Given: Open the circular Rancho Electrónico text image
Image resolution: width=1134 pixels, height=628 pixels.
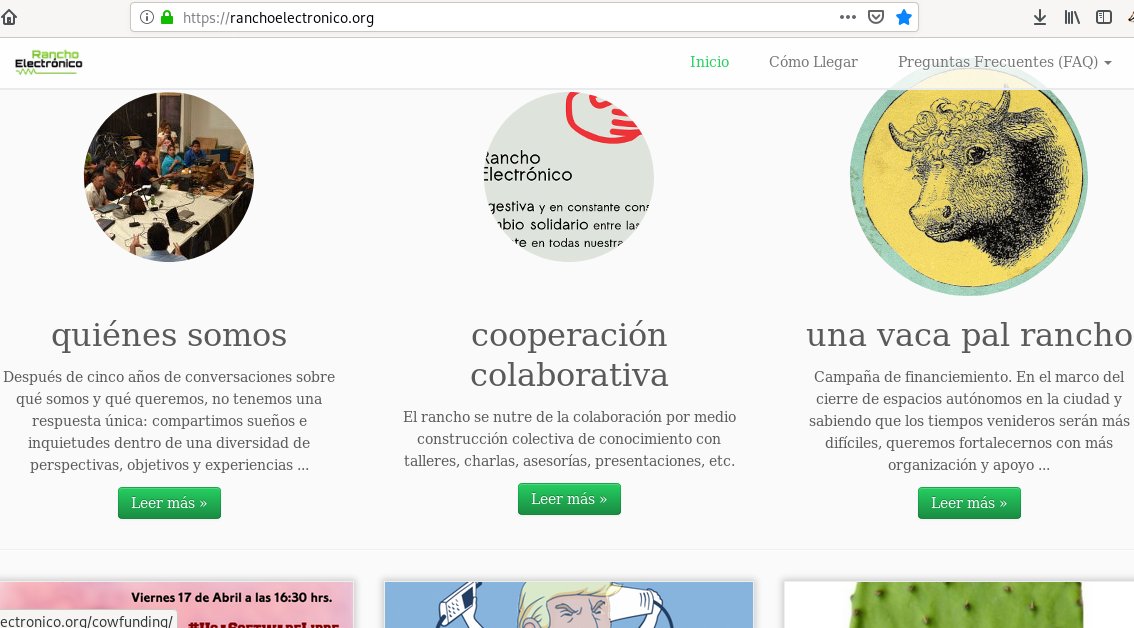Looking at the screenshot, I should pos(568,177).
